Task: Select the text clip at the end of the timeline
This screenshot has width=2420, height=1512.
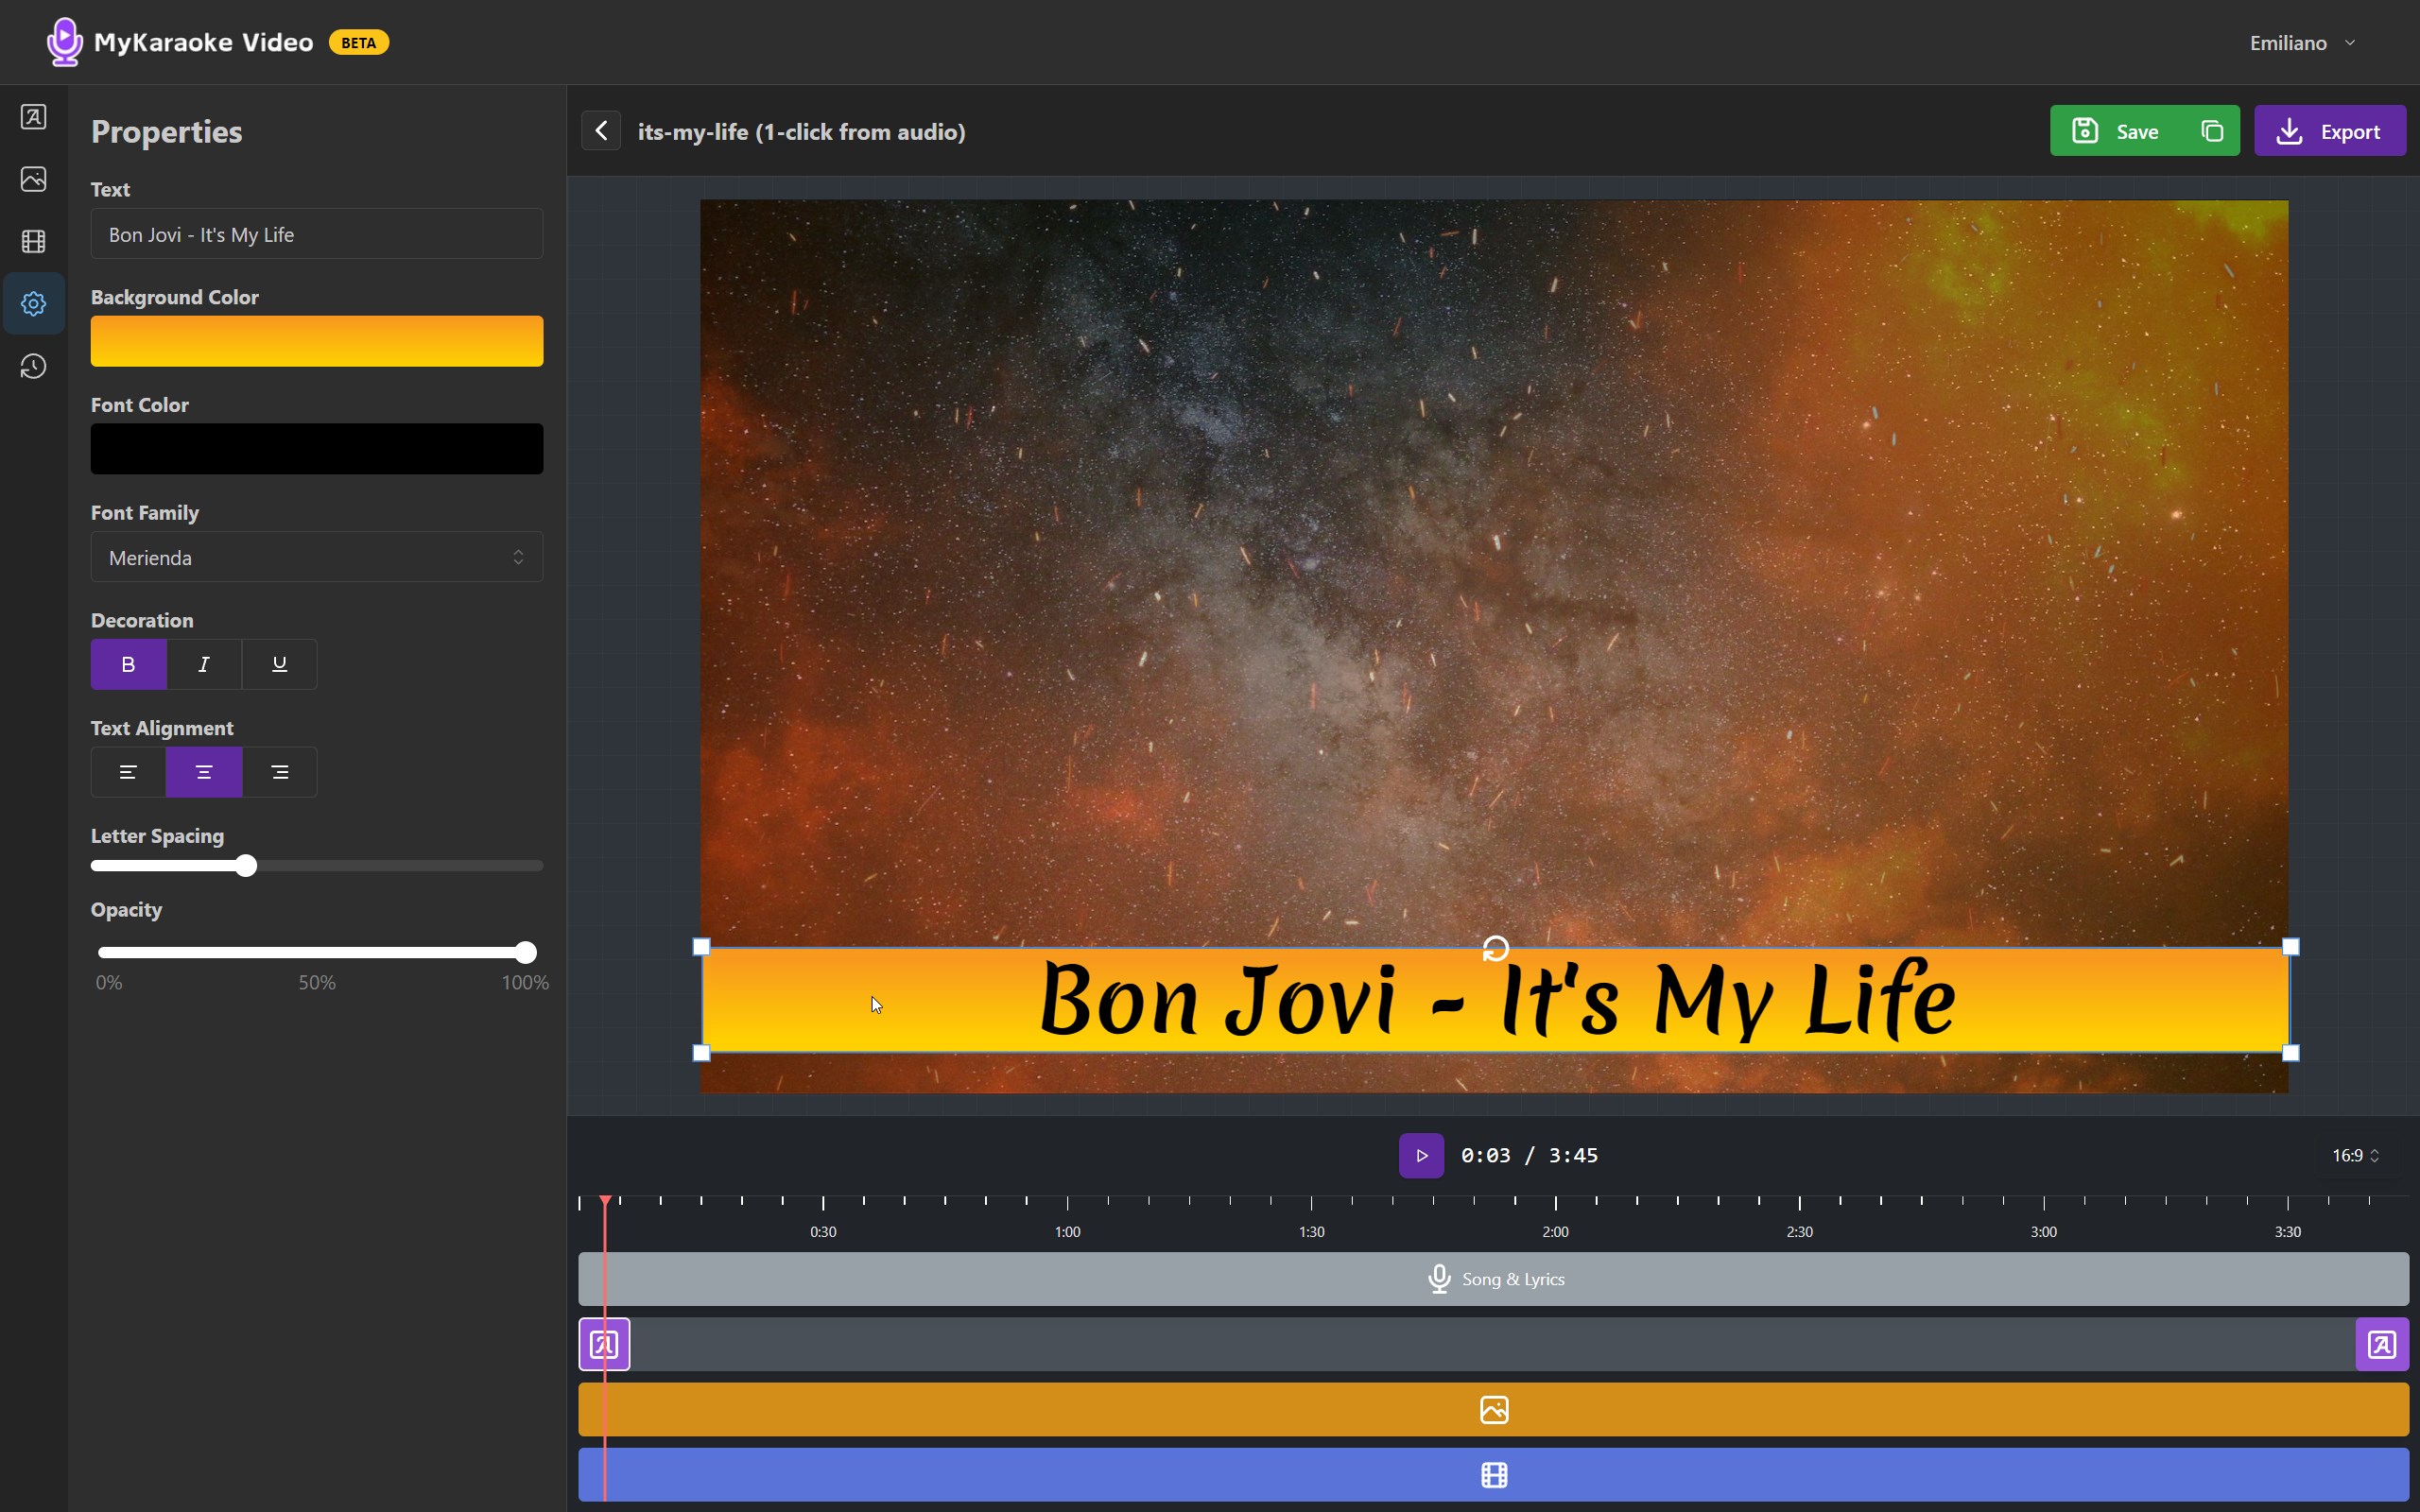Action: pos(2381,1344)
